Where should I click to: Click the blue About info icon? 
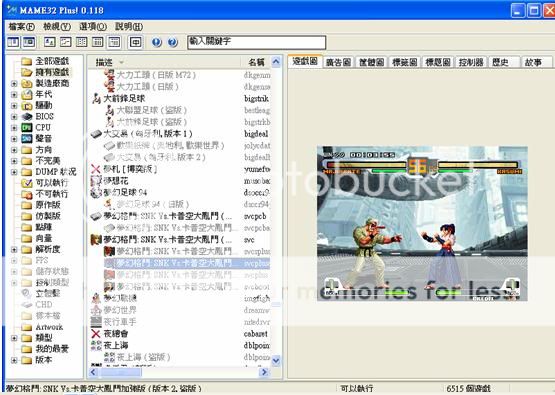(x=157, y=42)
